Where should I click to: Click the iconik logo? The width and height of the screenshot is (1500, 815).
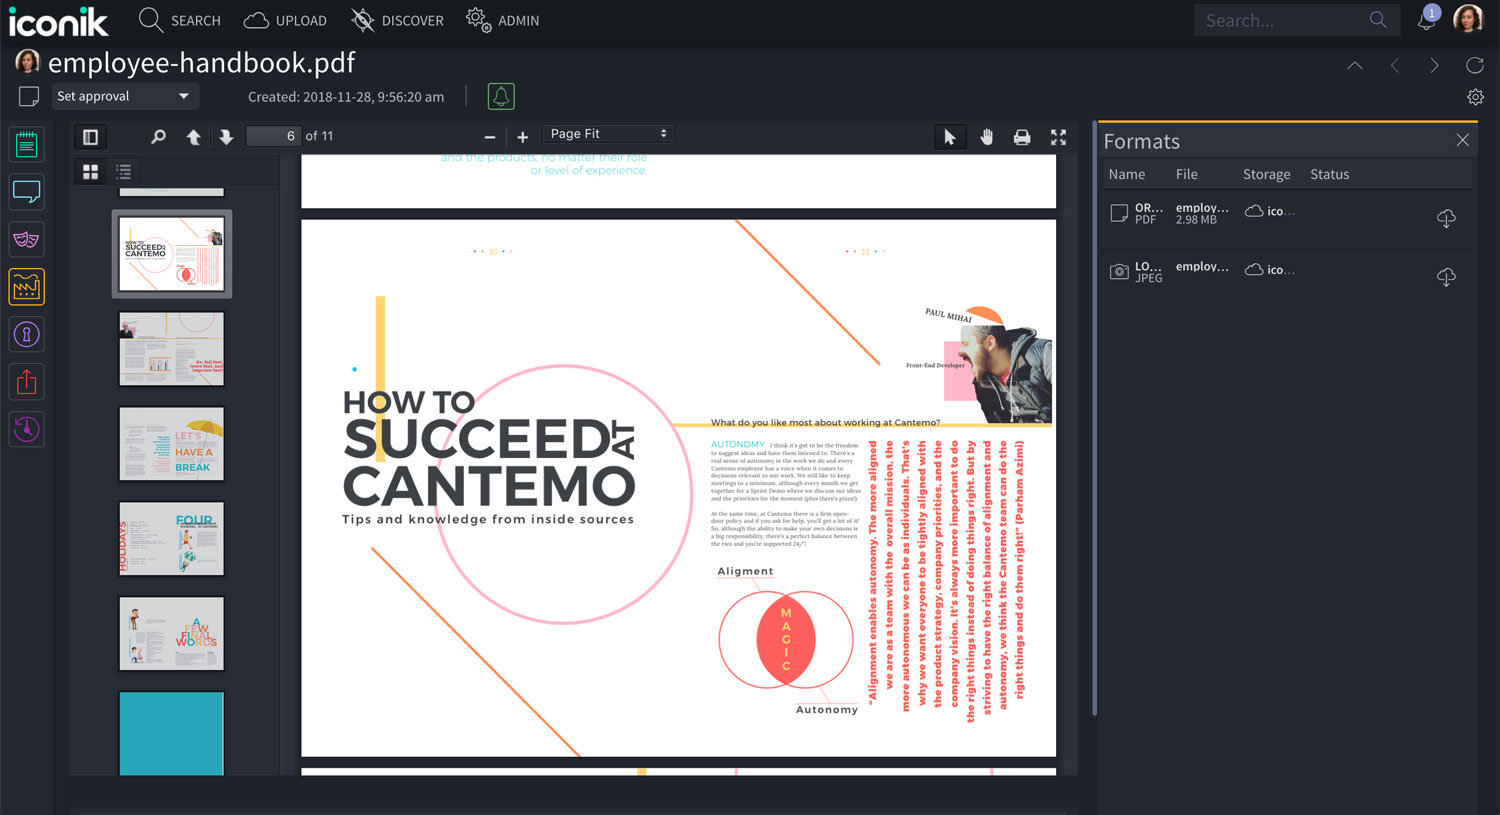58,20
